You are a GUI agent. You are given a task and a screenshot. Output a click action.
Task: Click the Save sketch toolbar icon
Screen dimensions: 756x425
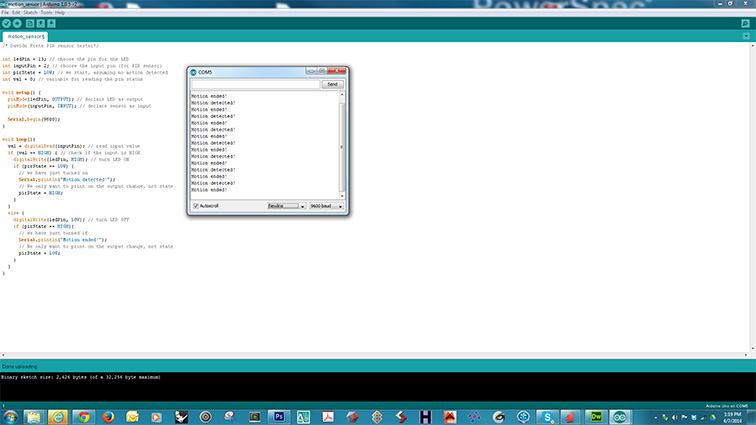(x=51, y=23)
